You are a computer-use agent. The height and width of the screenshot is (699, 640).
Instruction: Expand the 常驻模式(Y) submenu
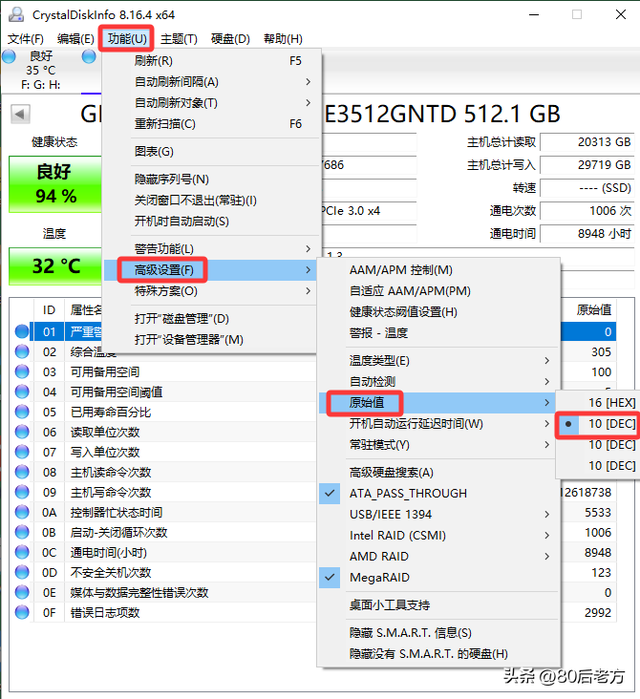tap(439, 444)
